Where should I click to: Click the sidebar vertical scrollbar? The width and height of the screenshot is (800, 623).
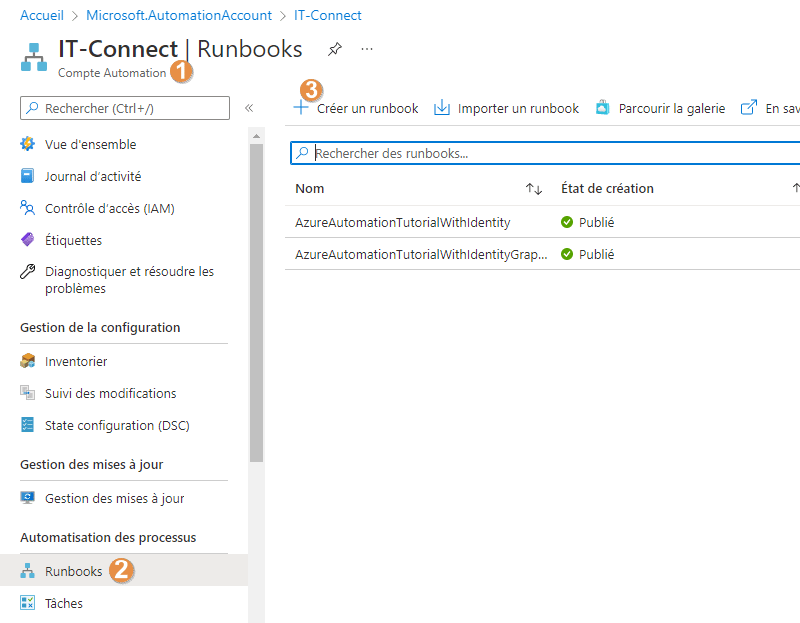coord(256,300)
